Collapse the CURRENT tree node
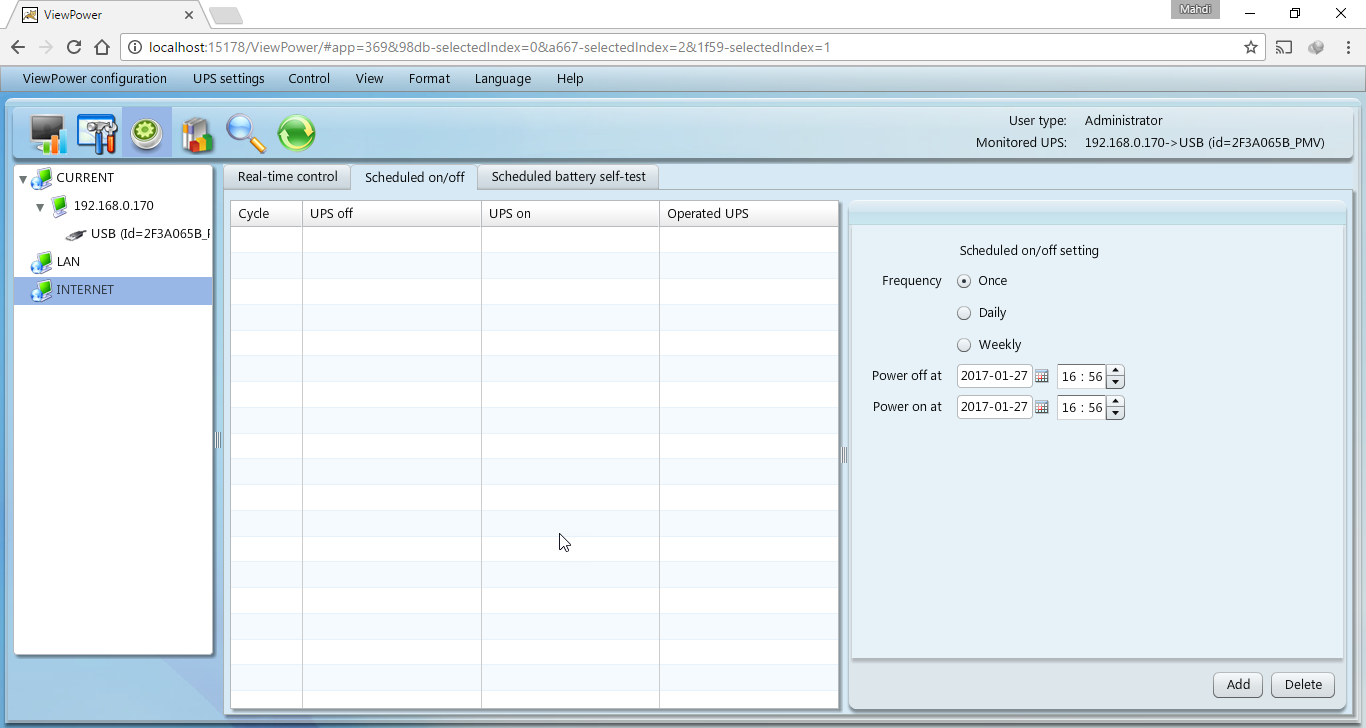Viewport: 1366px width, 728px height. pyautogui.click(x=23, y=179)
